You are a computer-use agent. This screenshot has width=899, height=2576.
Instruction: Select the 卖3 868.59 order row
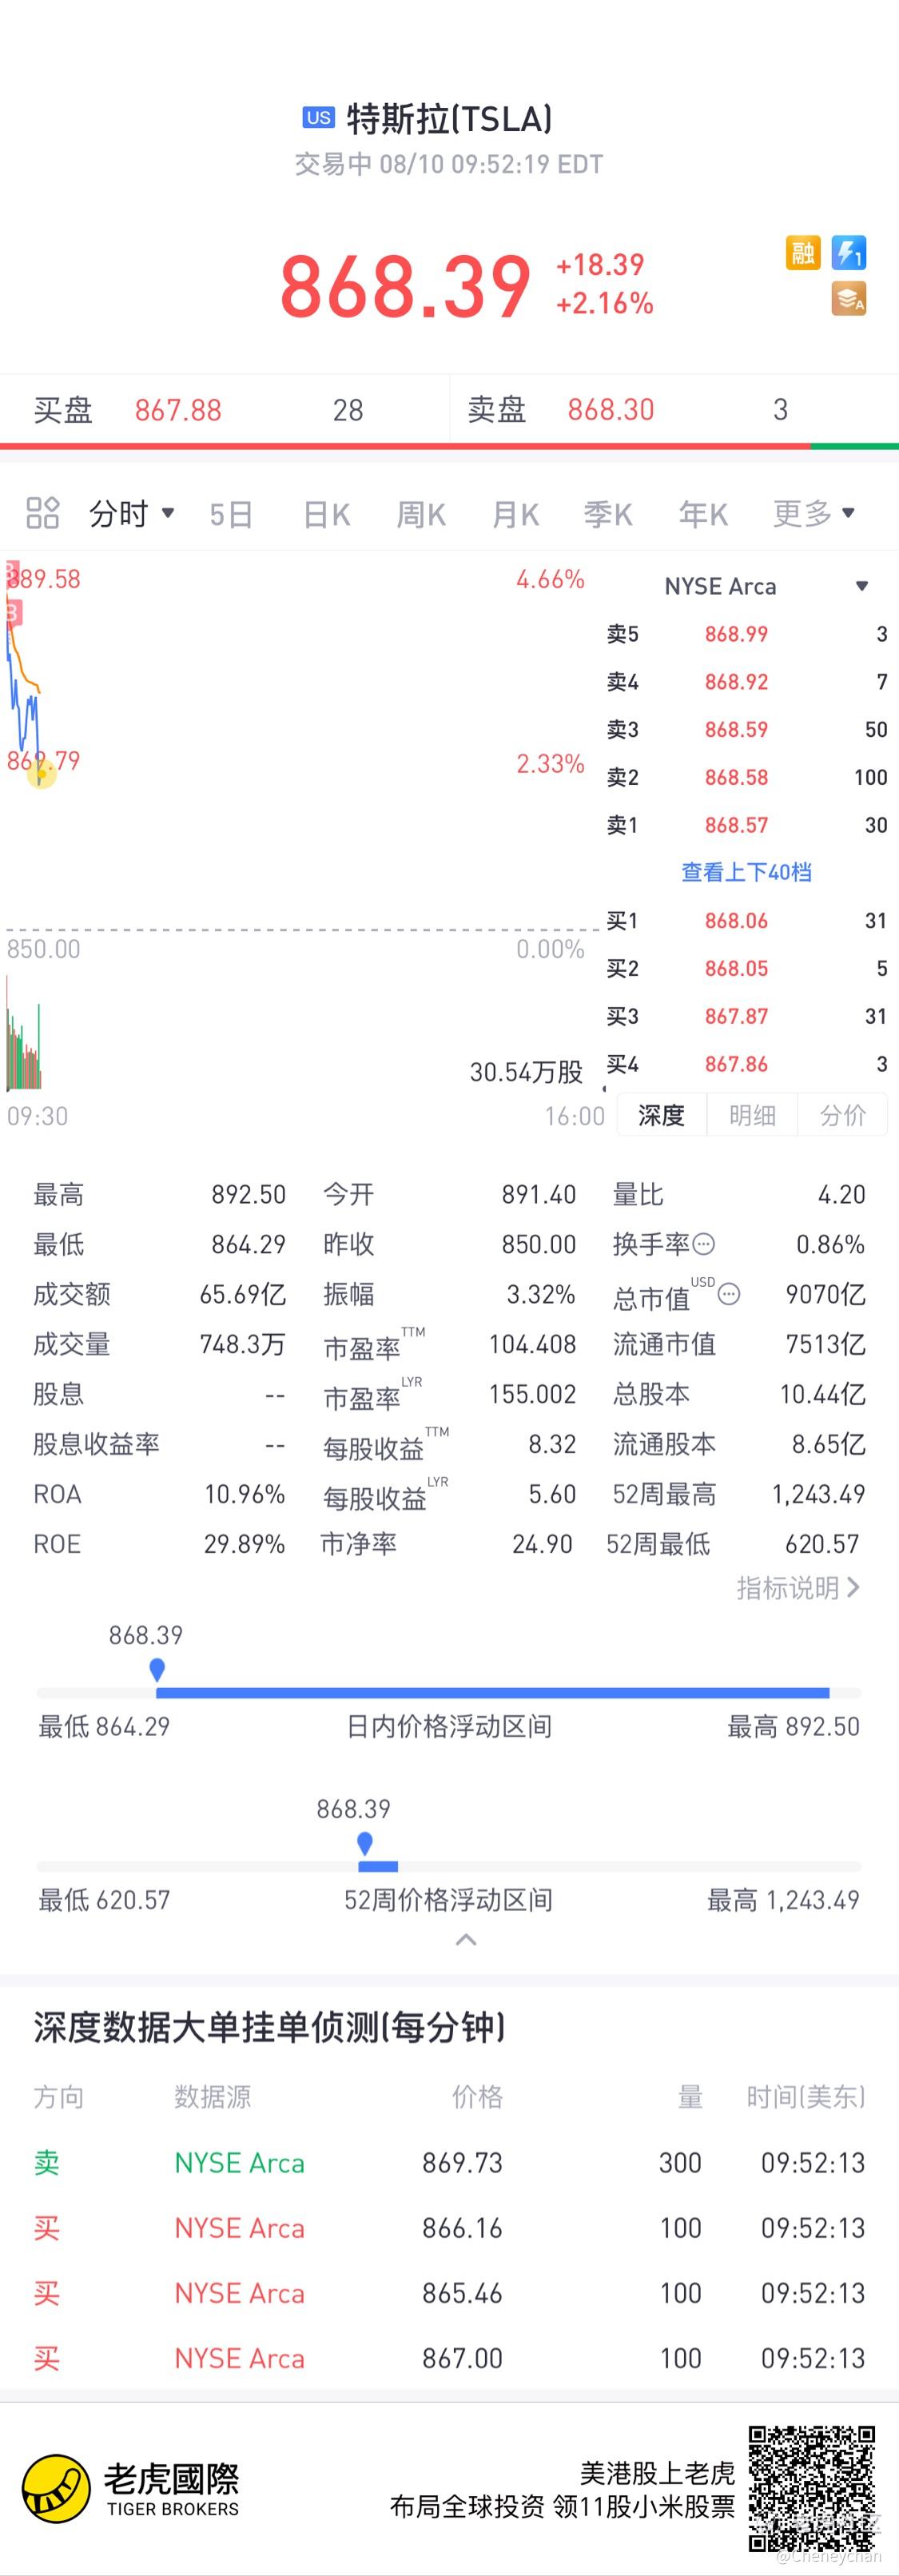[x=747, y=730]
